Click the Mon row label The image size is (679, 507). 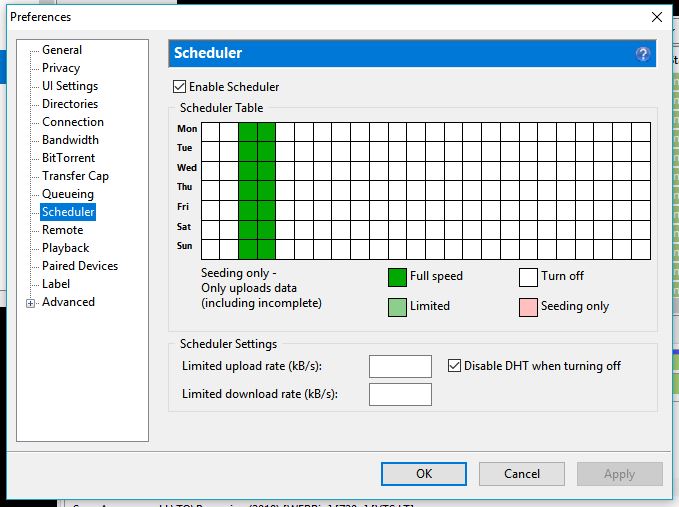[x=187, y=129]
